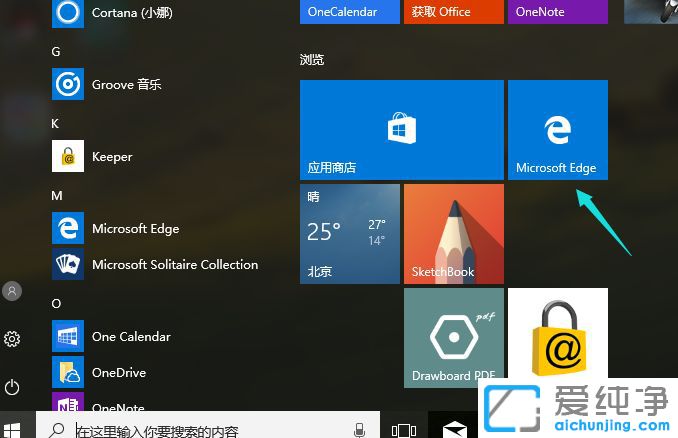Open the SketchBook tile
Viewport: 678px width, 438px height.
454,234
